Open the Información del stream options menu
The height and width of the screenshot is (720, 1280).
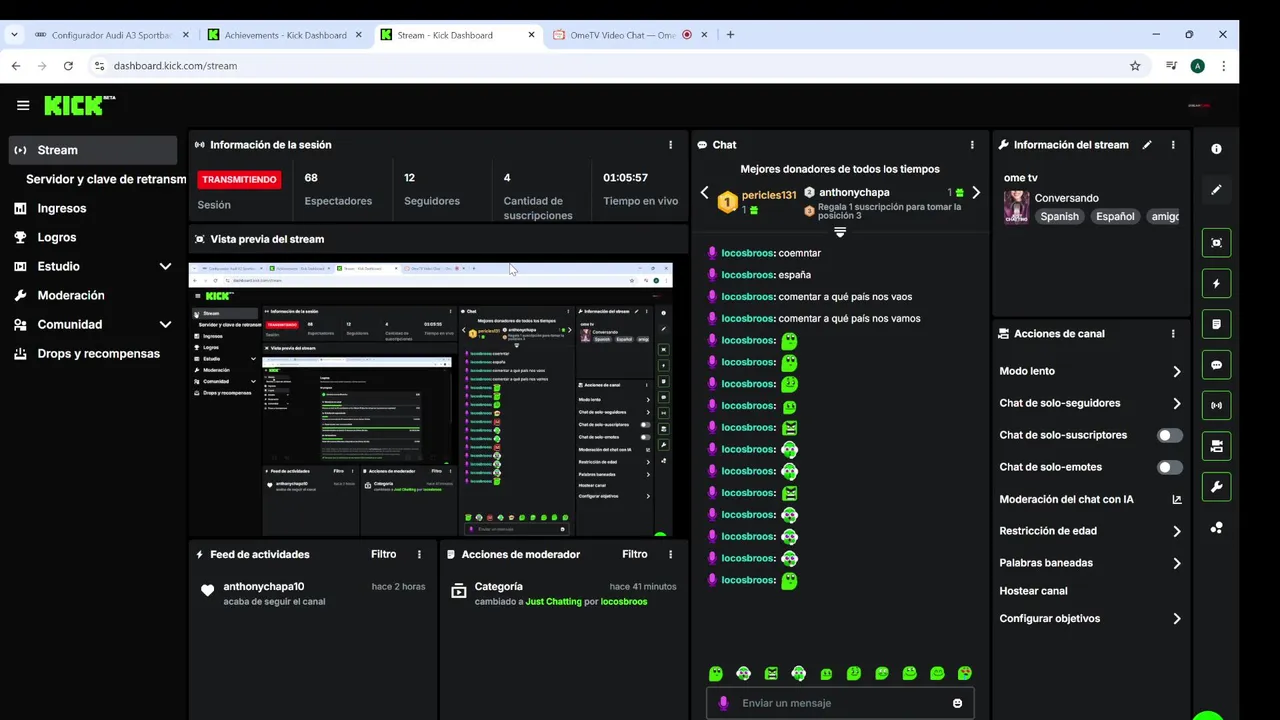click(1173, 145)
